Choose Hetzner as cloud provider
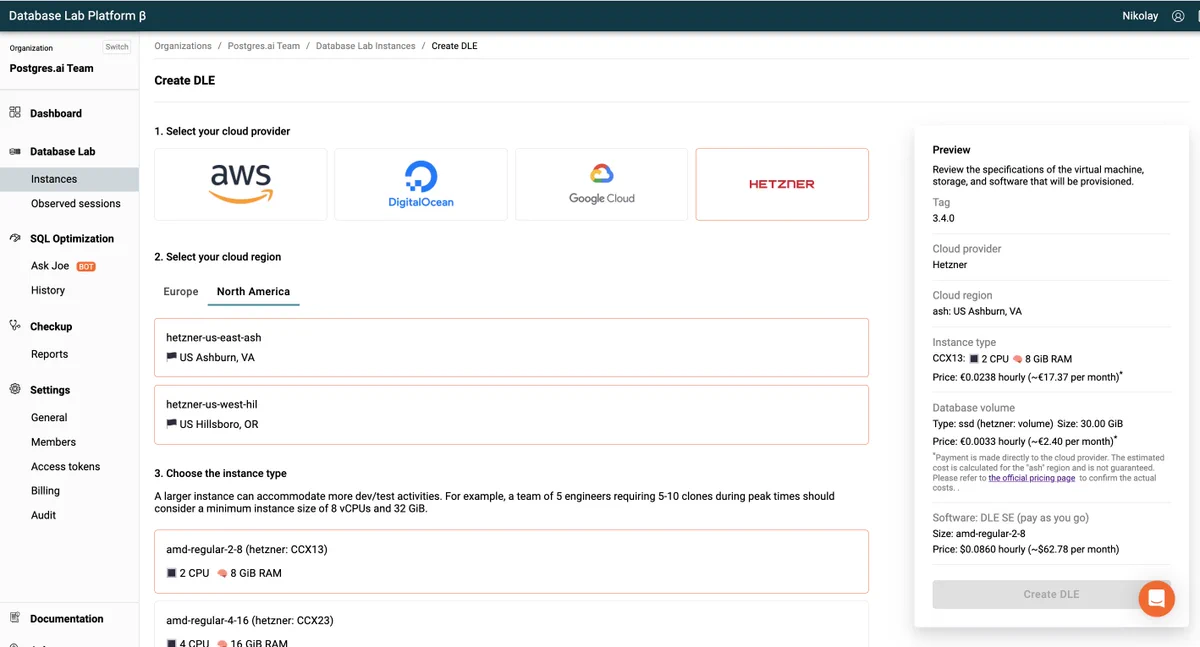 tap(782, 184)
